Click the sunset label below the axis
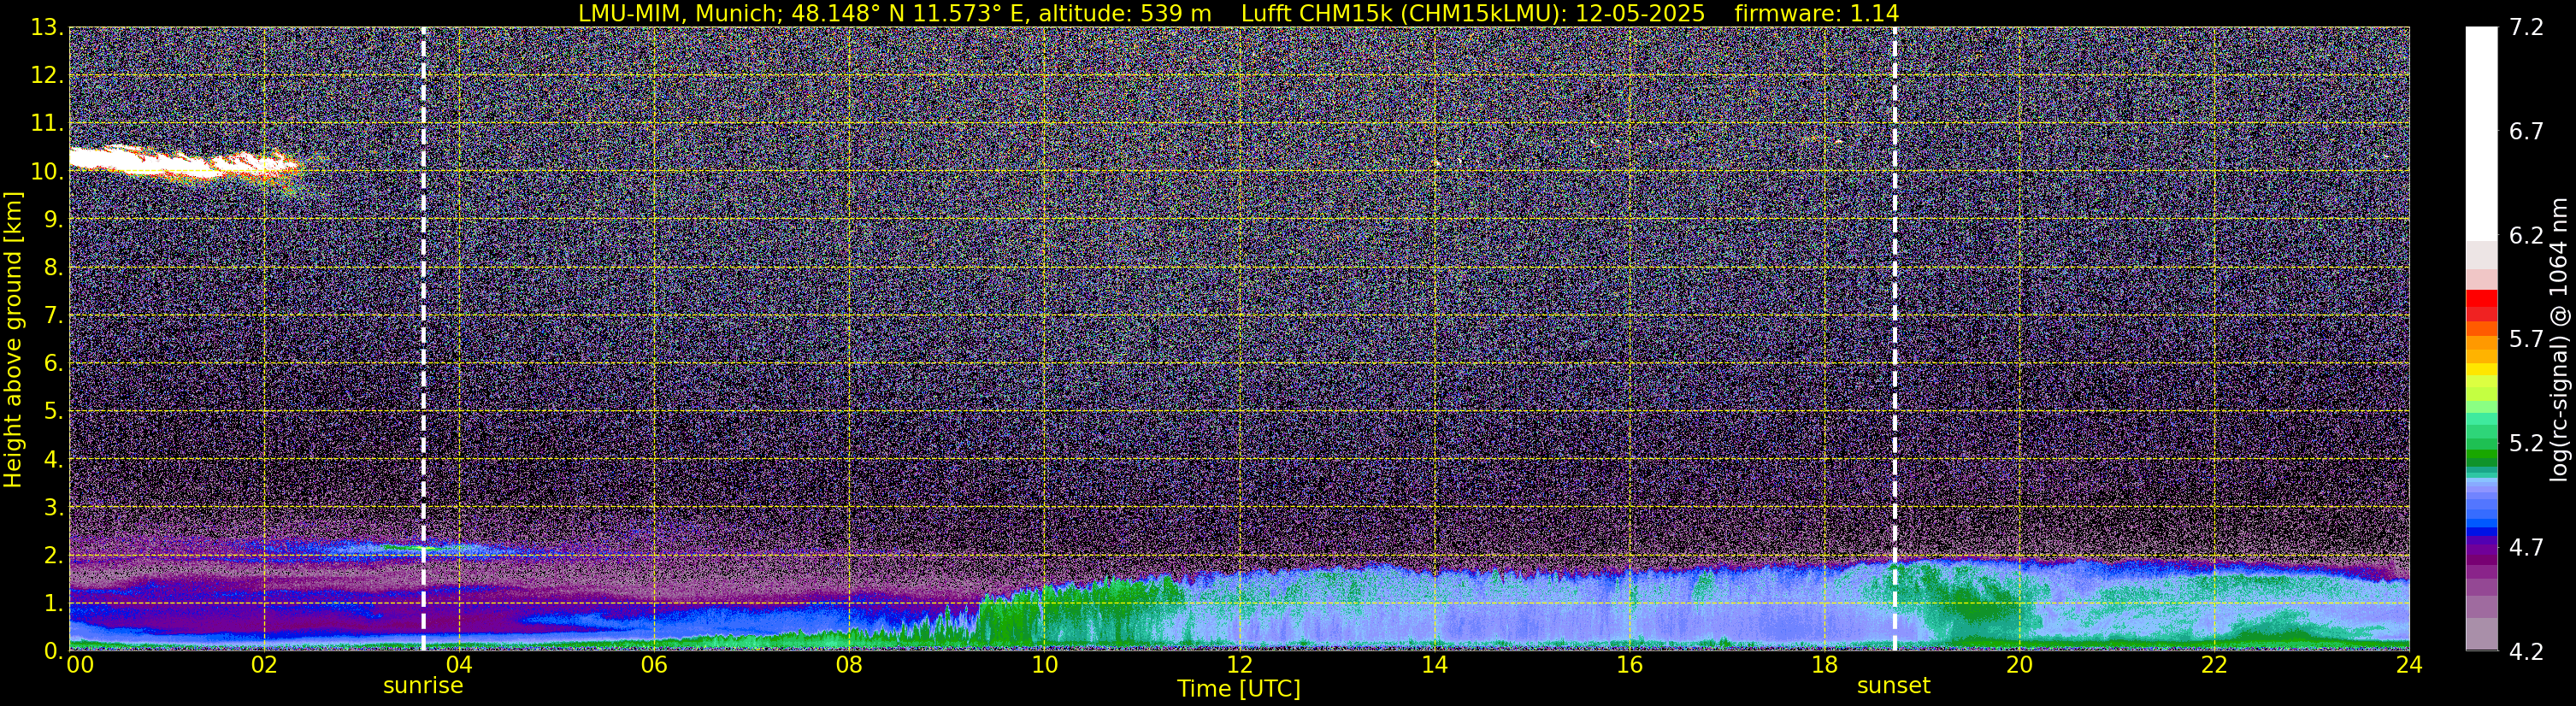The height and width of the screenshot is (706, 2576). click(1893, 686)
